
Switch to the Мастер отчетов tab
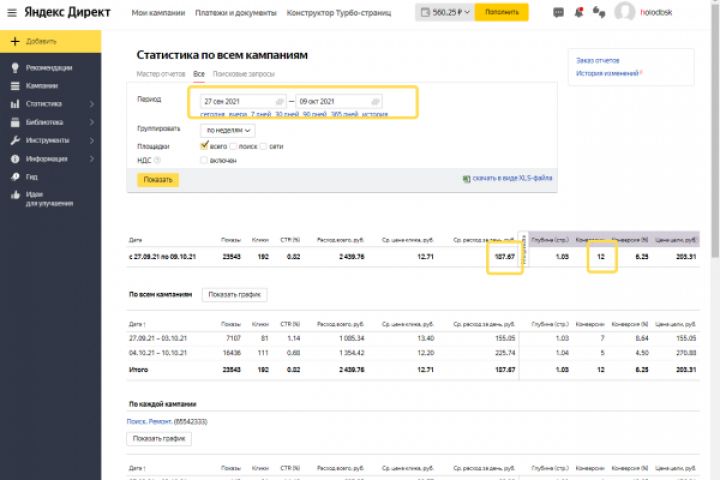162,74
